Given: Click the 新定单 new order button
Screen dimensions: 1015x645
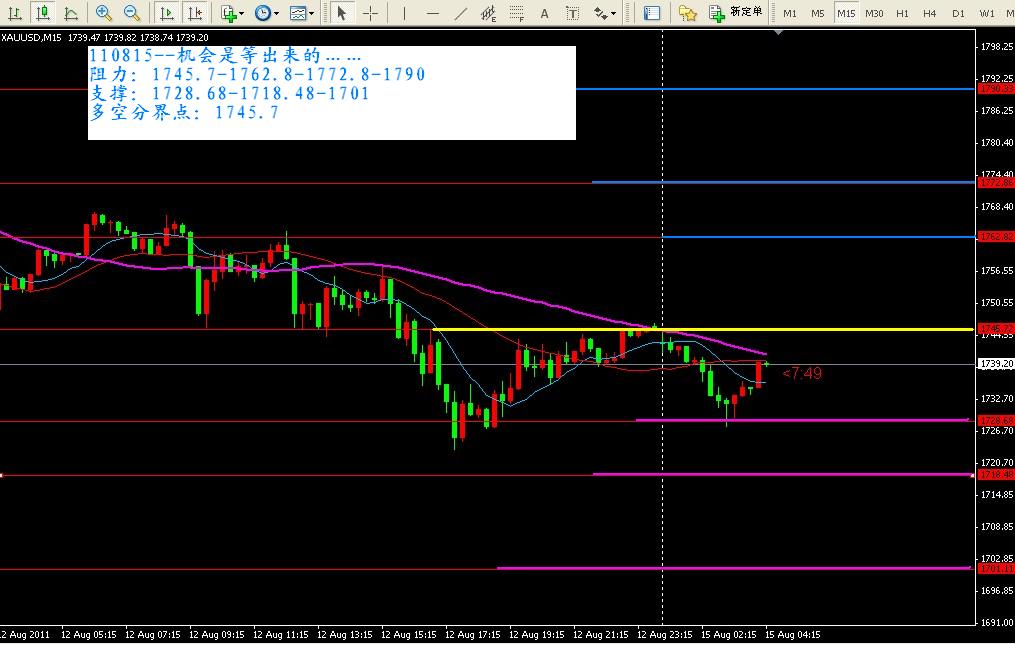Looking at the screenshot, I should (737, 13).
